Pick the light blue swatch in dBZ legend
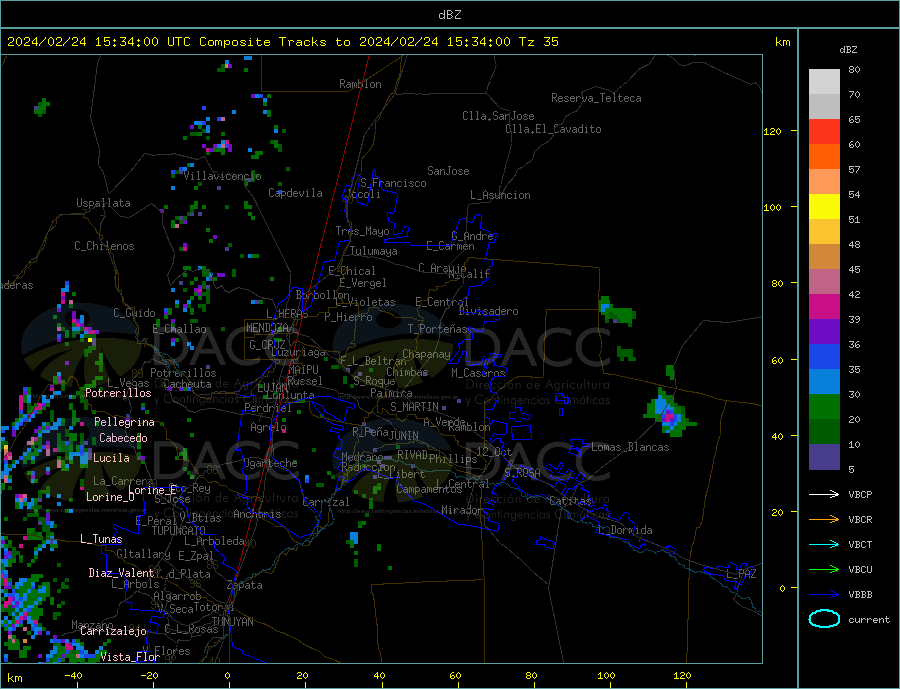Screen dimensions: 900x689 (824, 382)
